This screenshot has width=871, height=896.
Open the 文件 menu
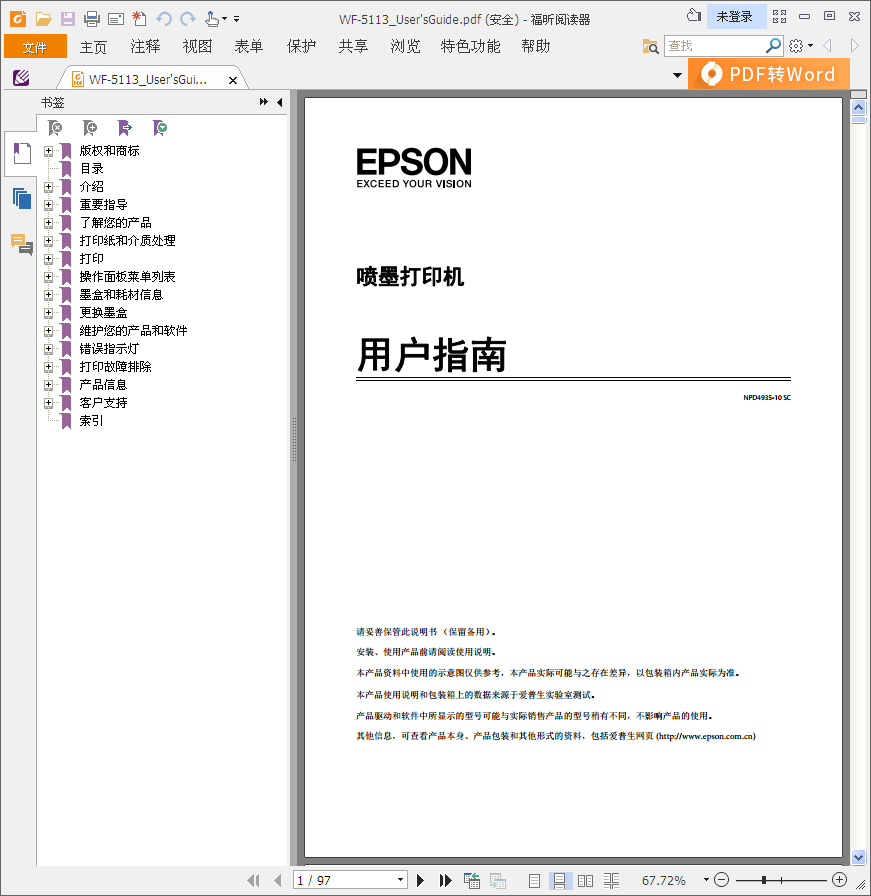pos(35,46)
